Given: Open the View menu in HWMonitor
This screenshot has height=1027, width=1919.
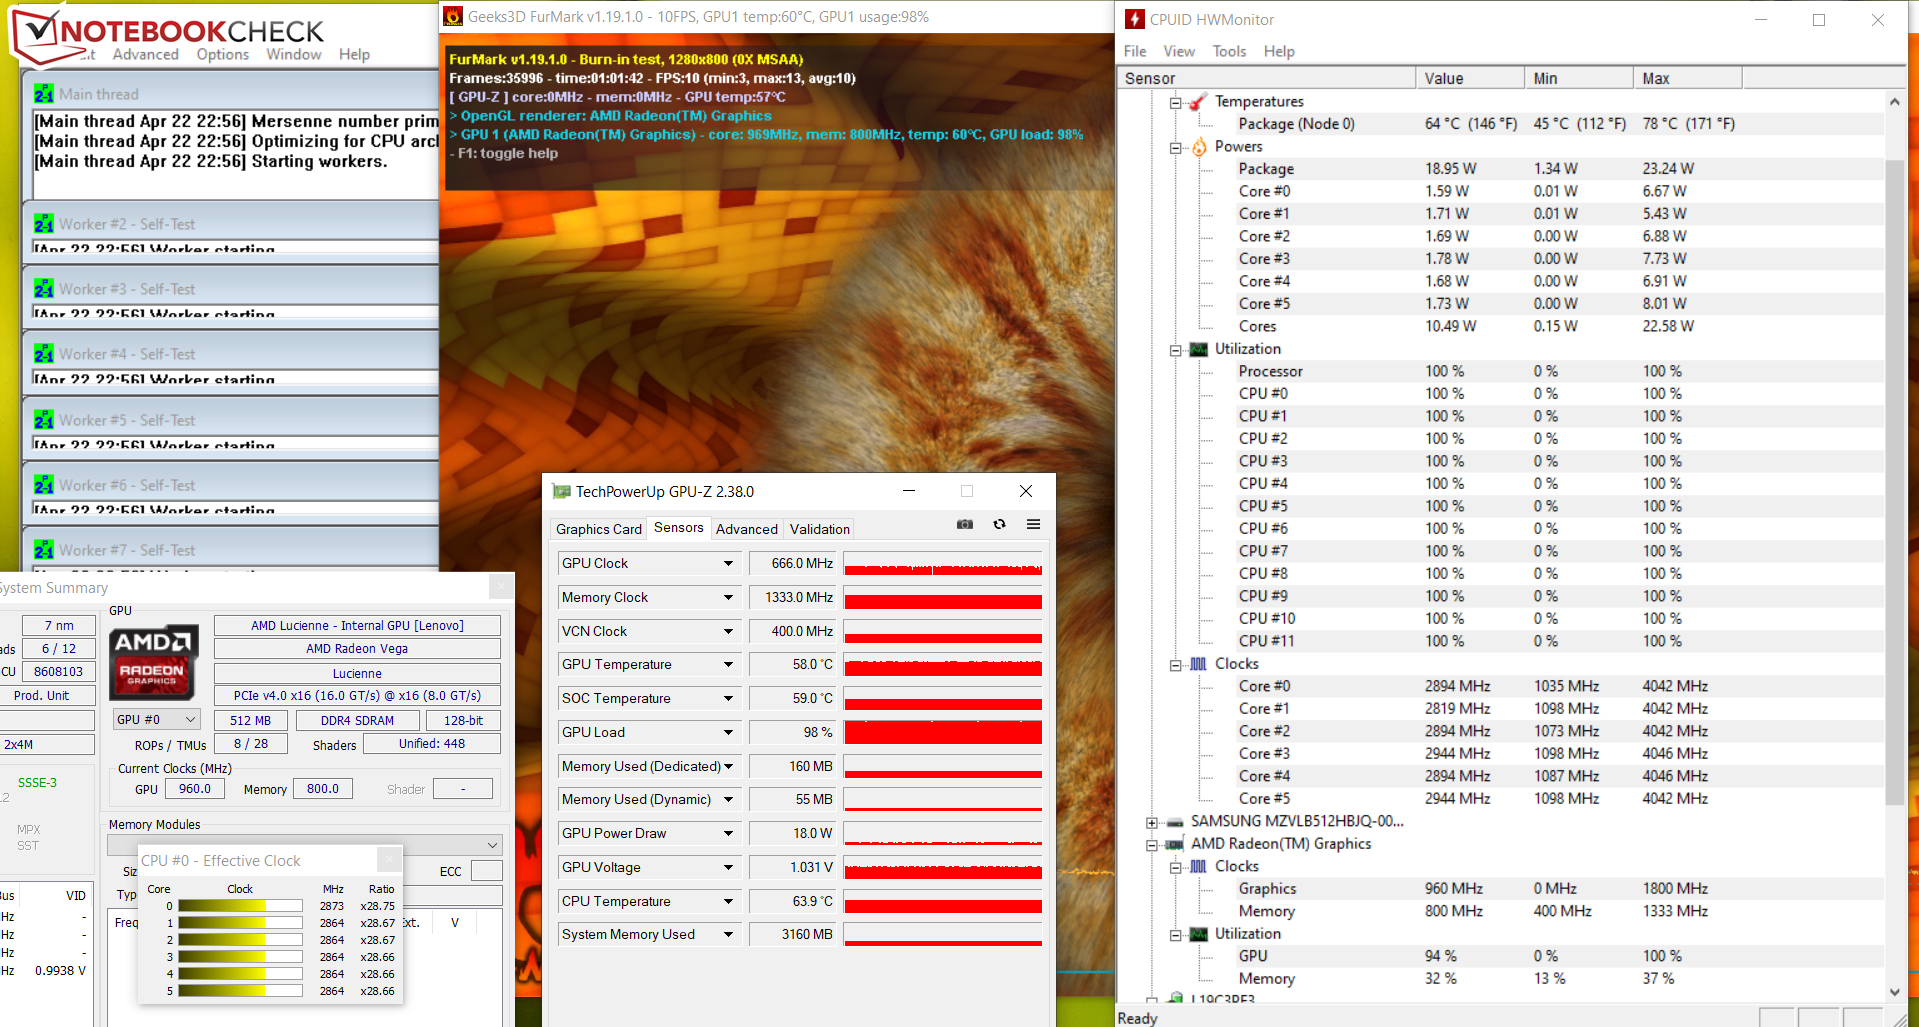Looking at the screenshot, I should (1179, 51).
